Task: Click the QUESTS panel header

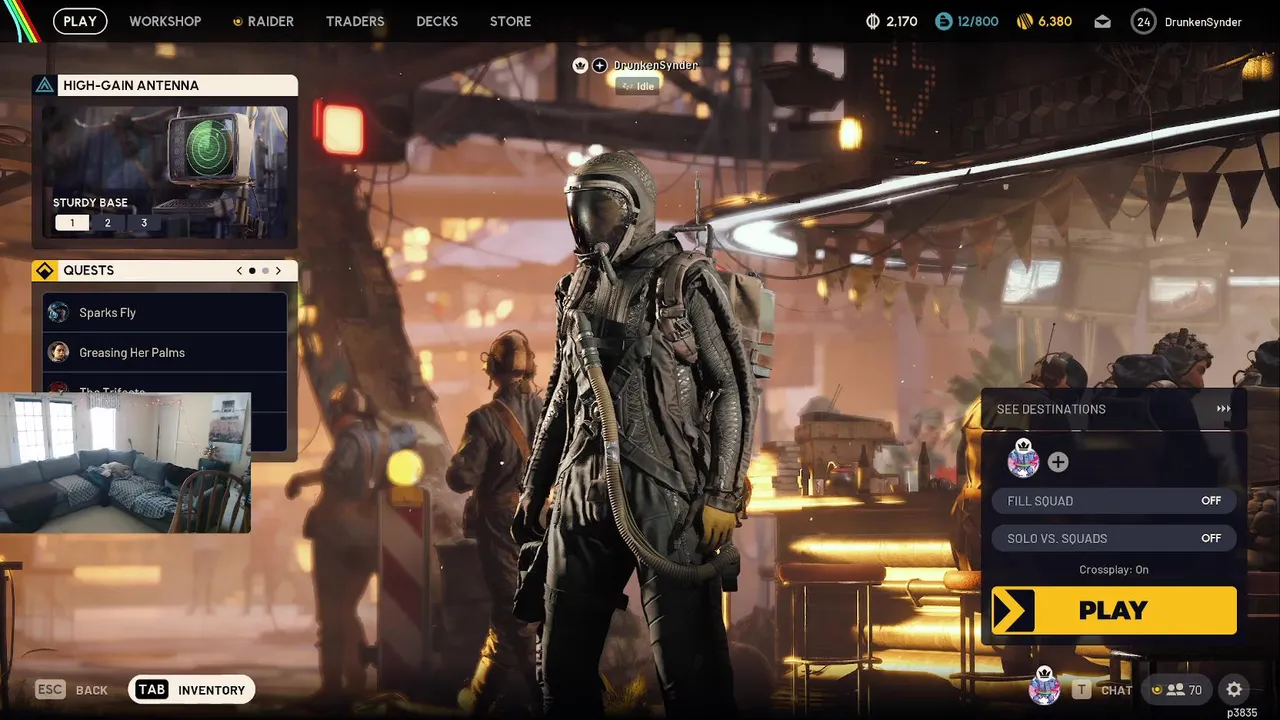Action: pos(165,270)
